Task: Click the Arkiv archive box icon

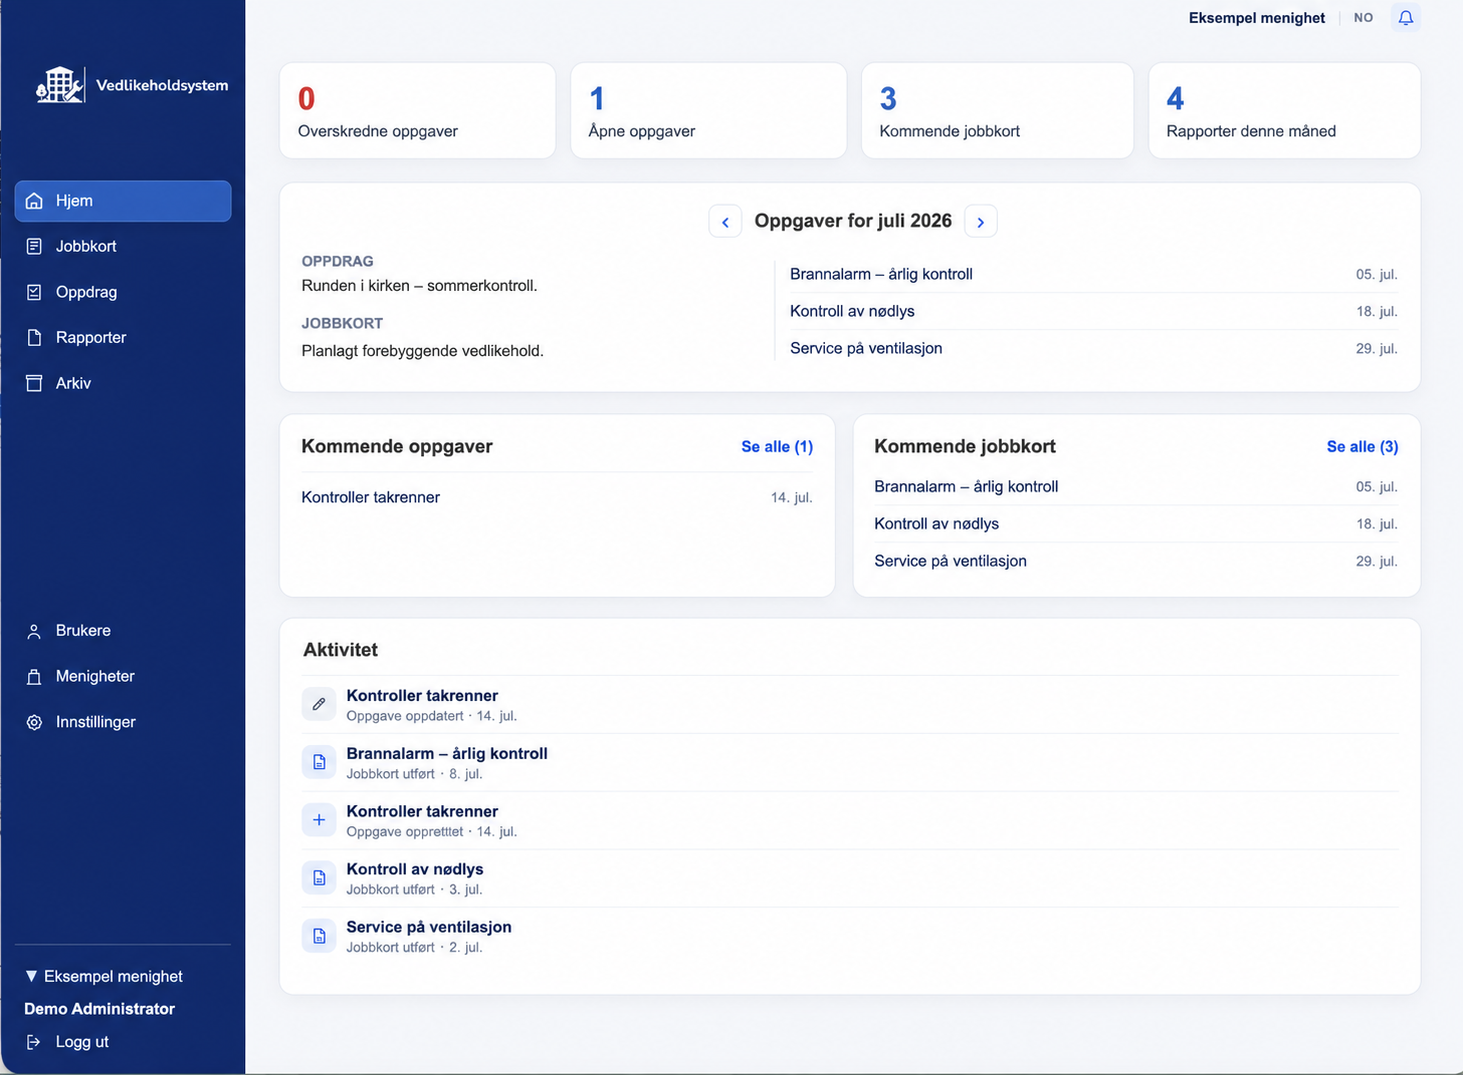Action: 34,383
